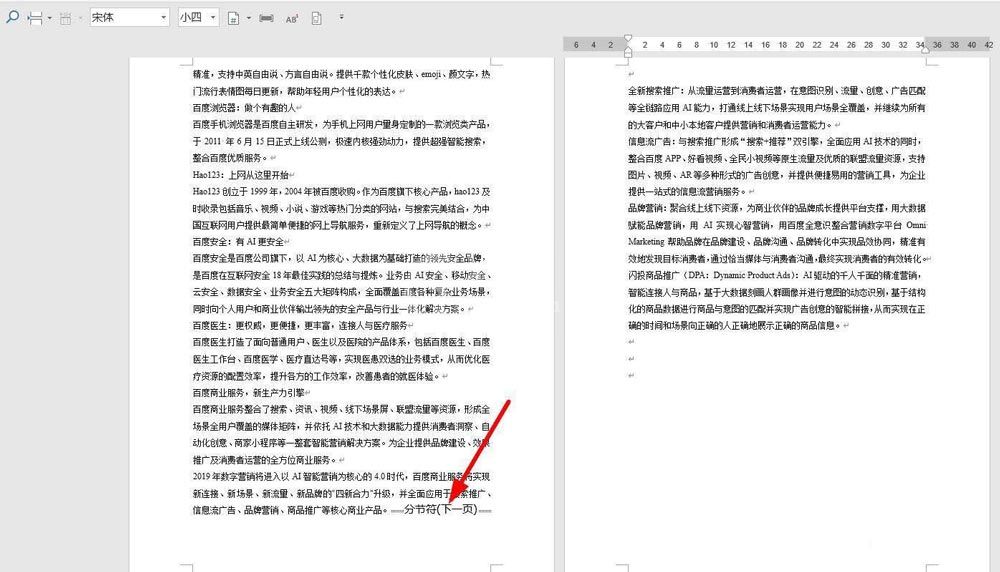The height and width of the screenshot is (572, 1000).
Task: Click the ruler number 20
Action: [x=800, y=45]
